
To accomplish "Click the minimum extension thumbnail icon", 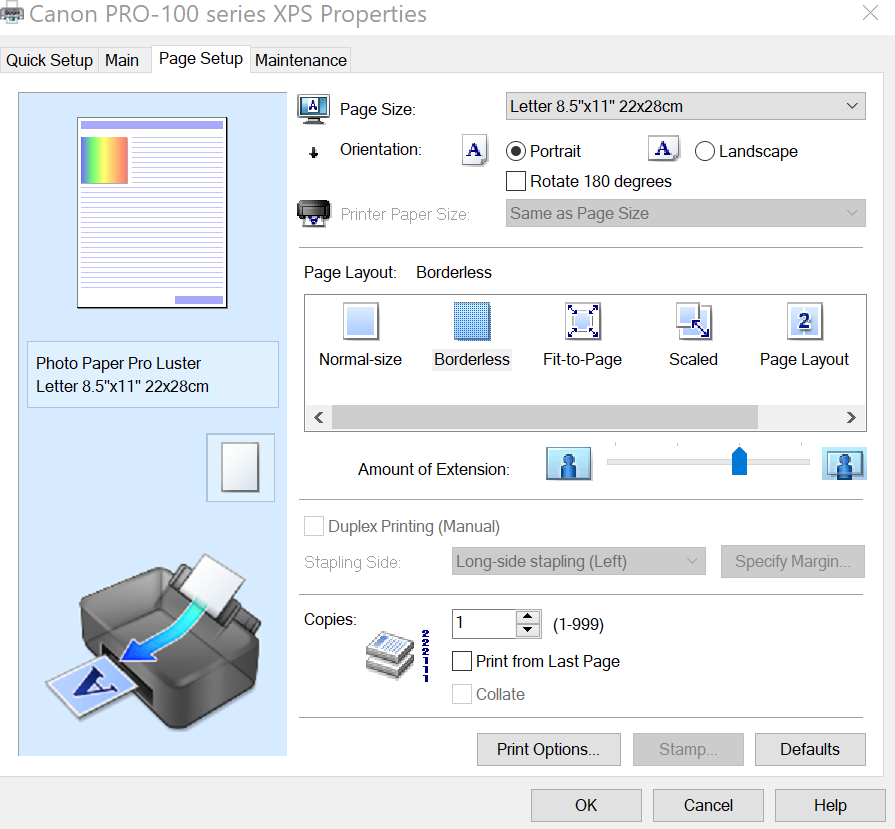I will click(568, 463).
